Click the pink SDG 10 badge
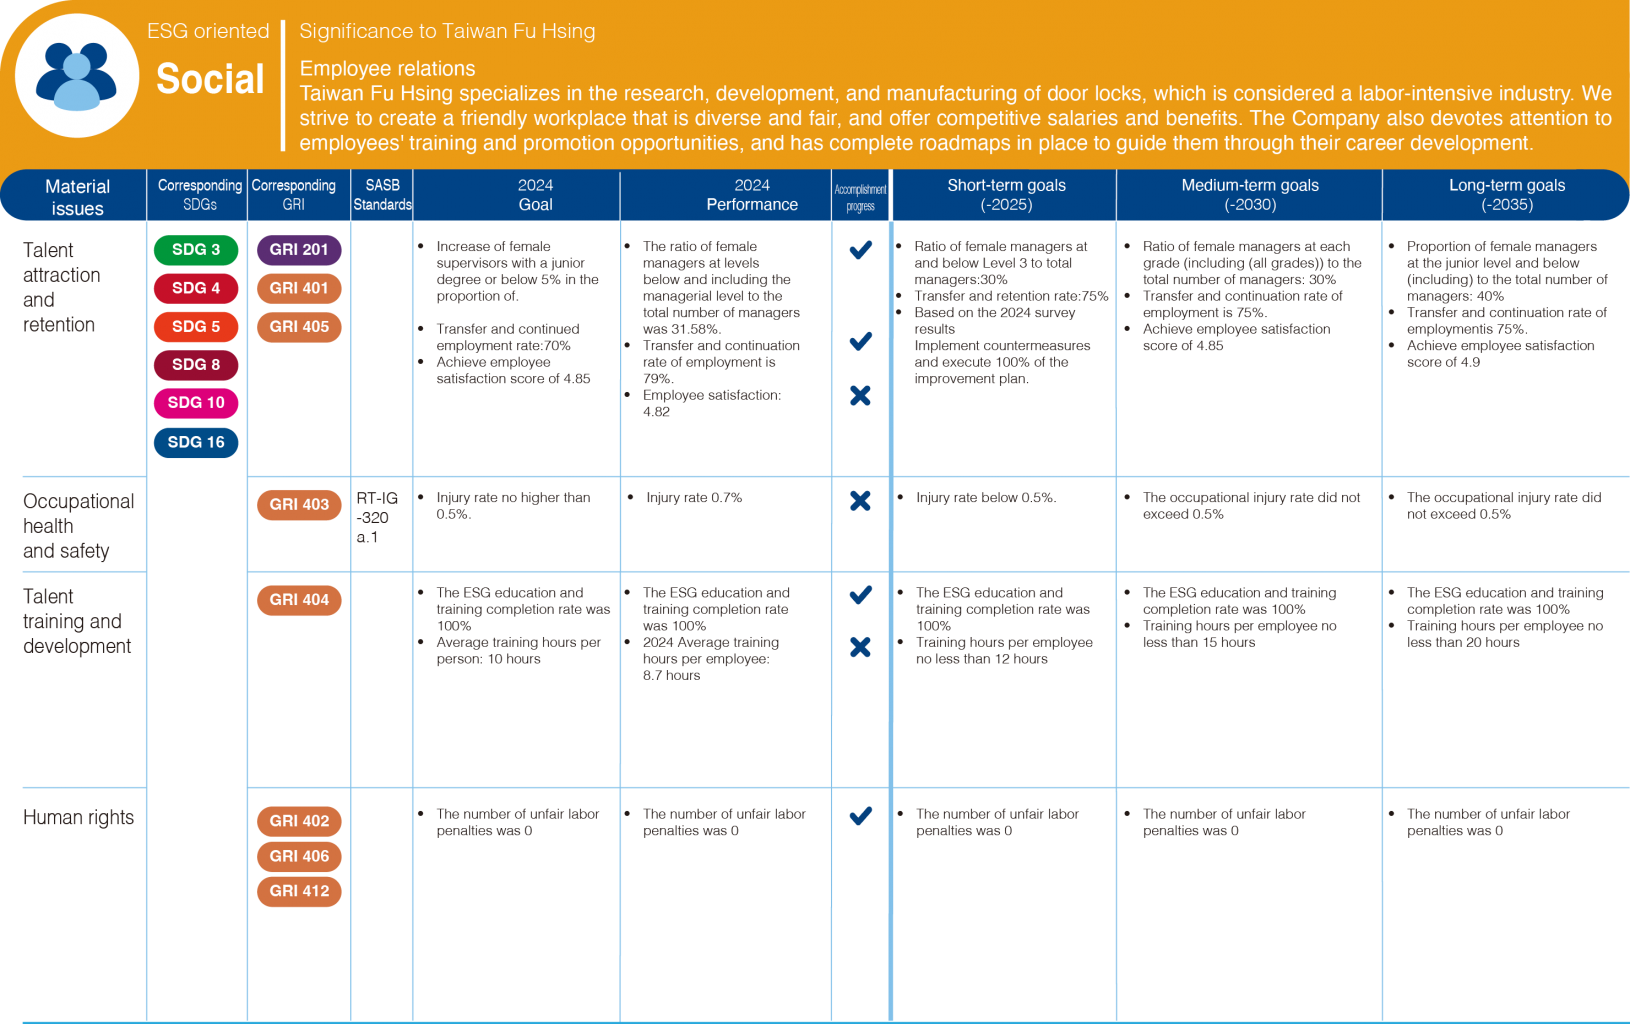1630x1024 pixels. click(196, 403)
